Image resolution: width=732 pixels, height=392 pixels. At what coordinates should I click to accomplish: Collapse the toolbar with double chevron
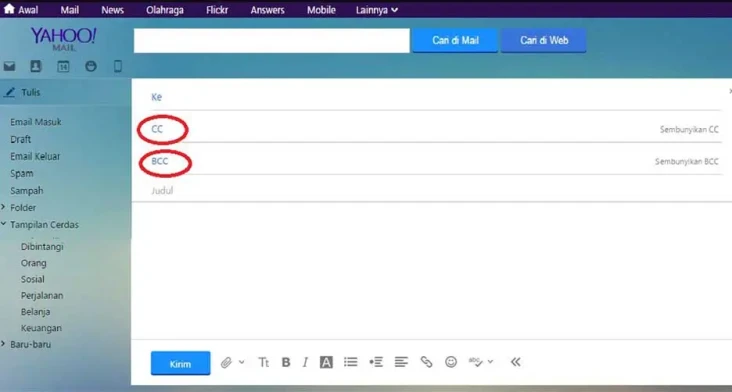(515, 362)
